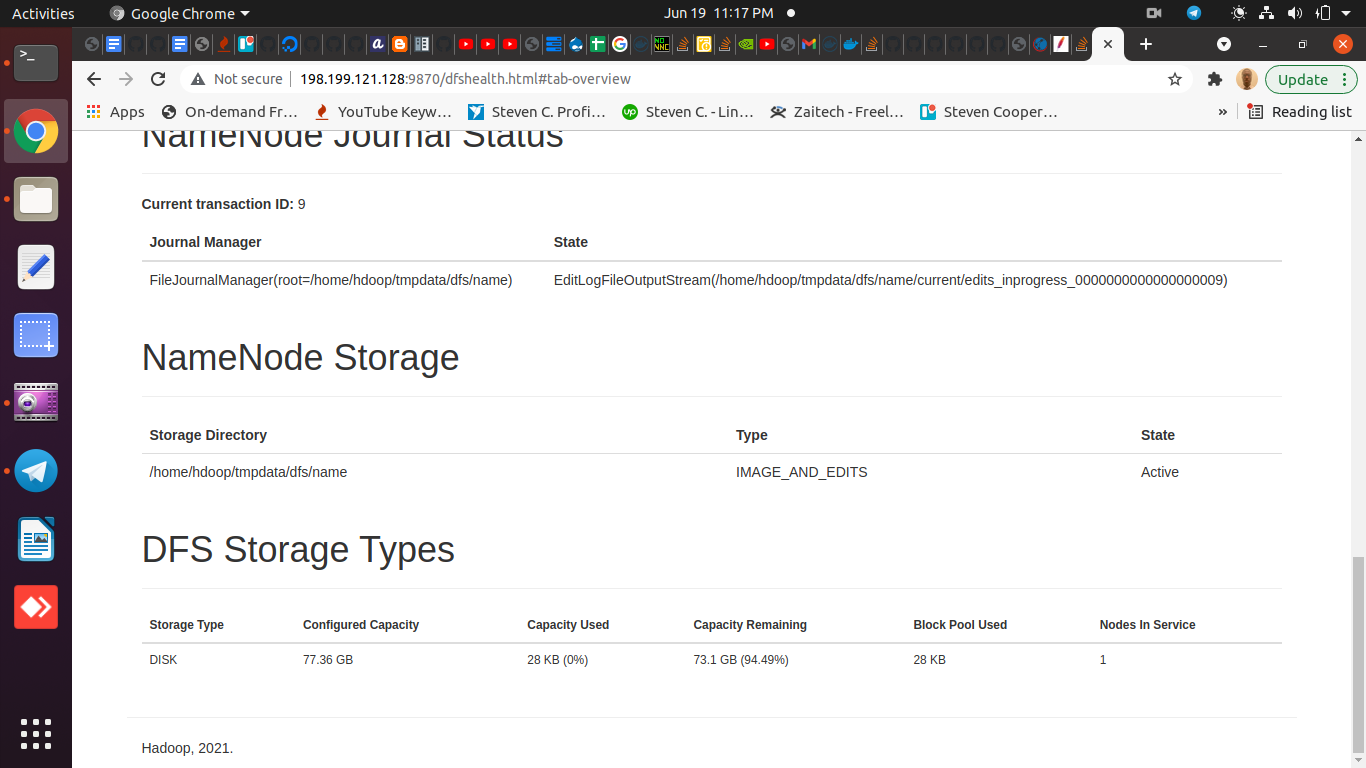The height and width of the screenshot is (768, 1366).
Task: Click the page vertical scrollbar thumb
Action: click(x=1357, y=654)
